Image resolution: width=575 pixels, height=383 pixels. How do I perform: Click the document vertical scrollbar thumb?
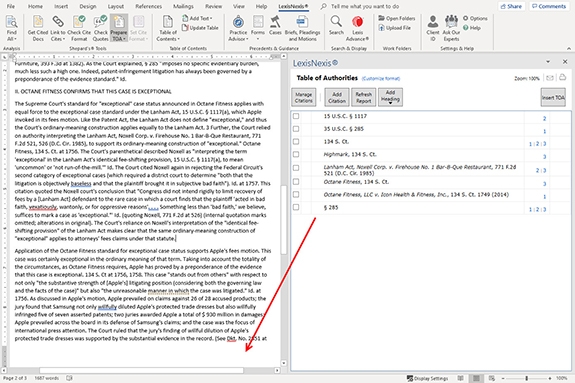(x=283, y=220)
